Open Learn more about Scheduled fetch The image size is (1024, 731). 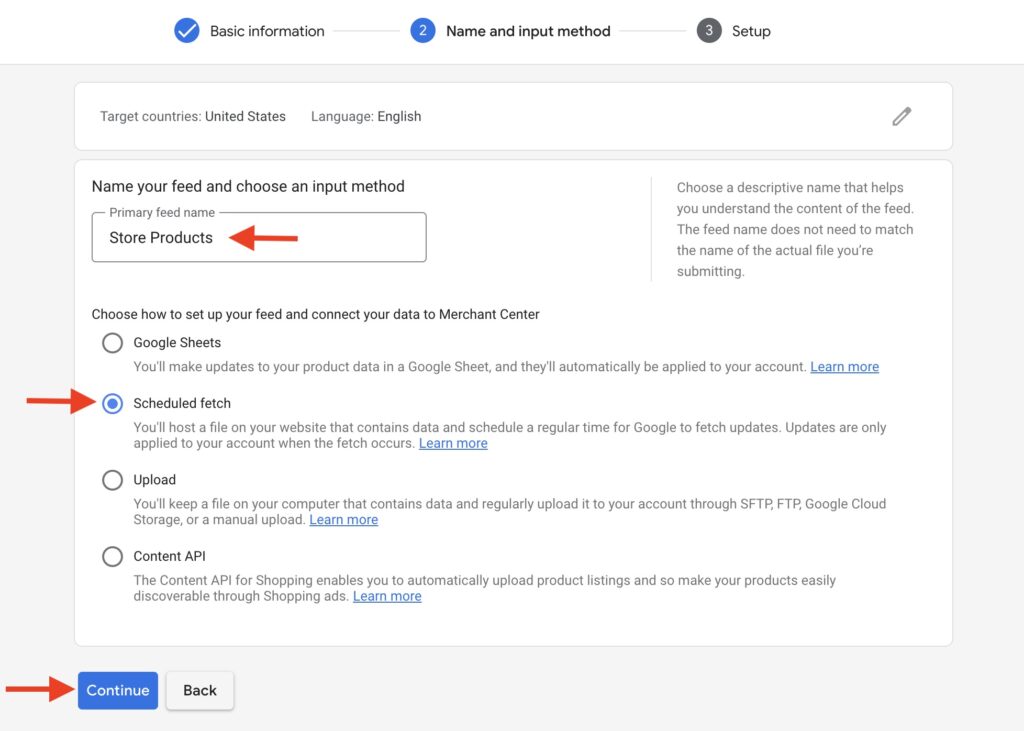coord(453,443)
